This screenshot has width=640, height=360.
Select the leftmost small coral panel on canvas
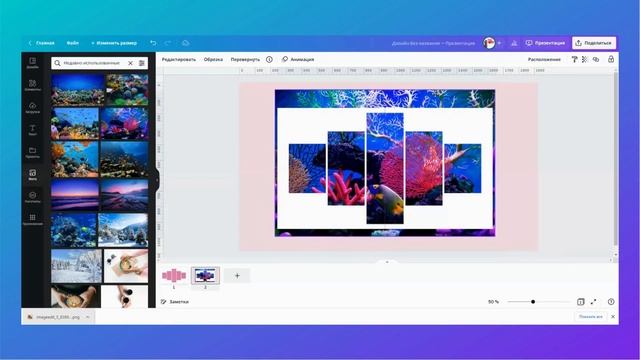[307, 168]
